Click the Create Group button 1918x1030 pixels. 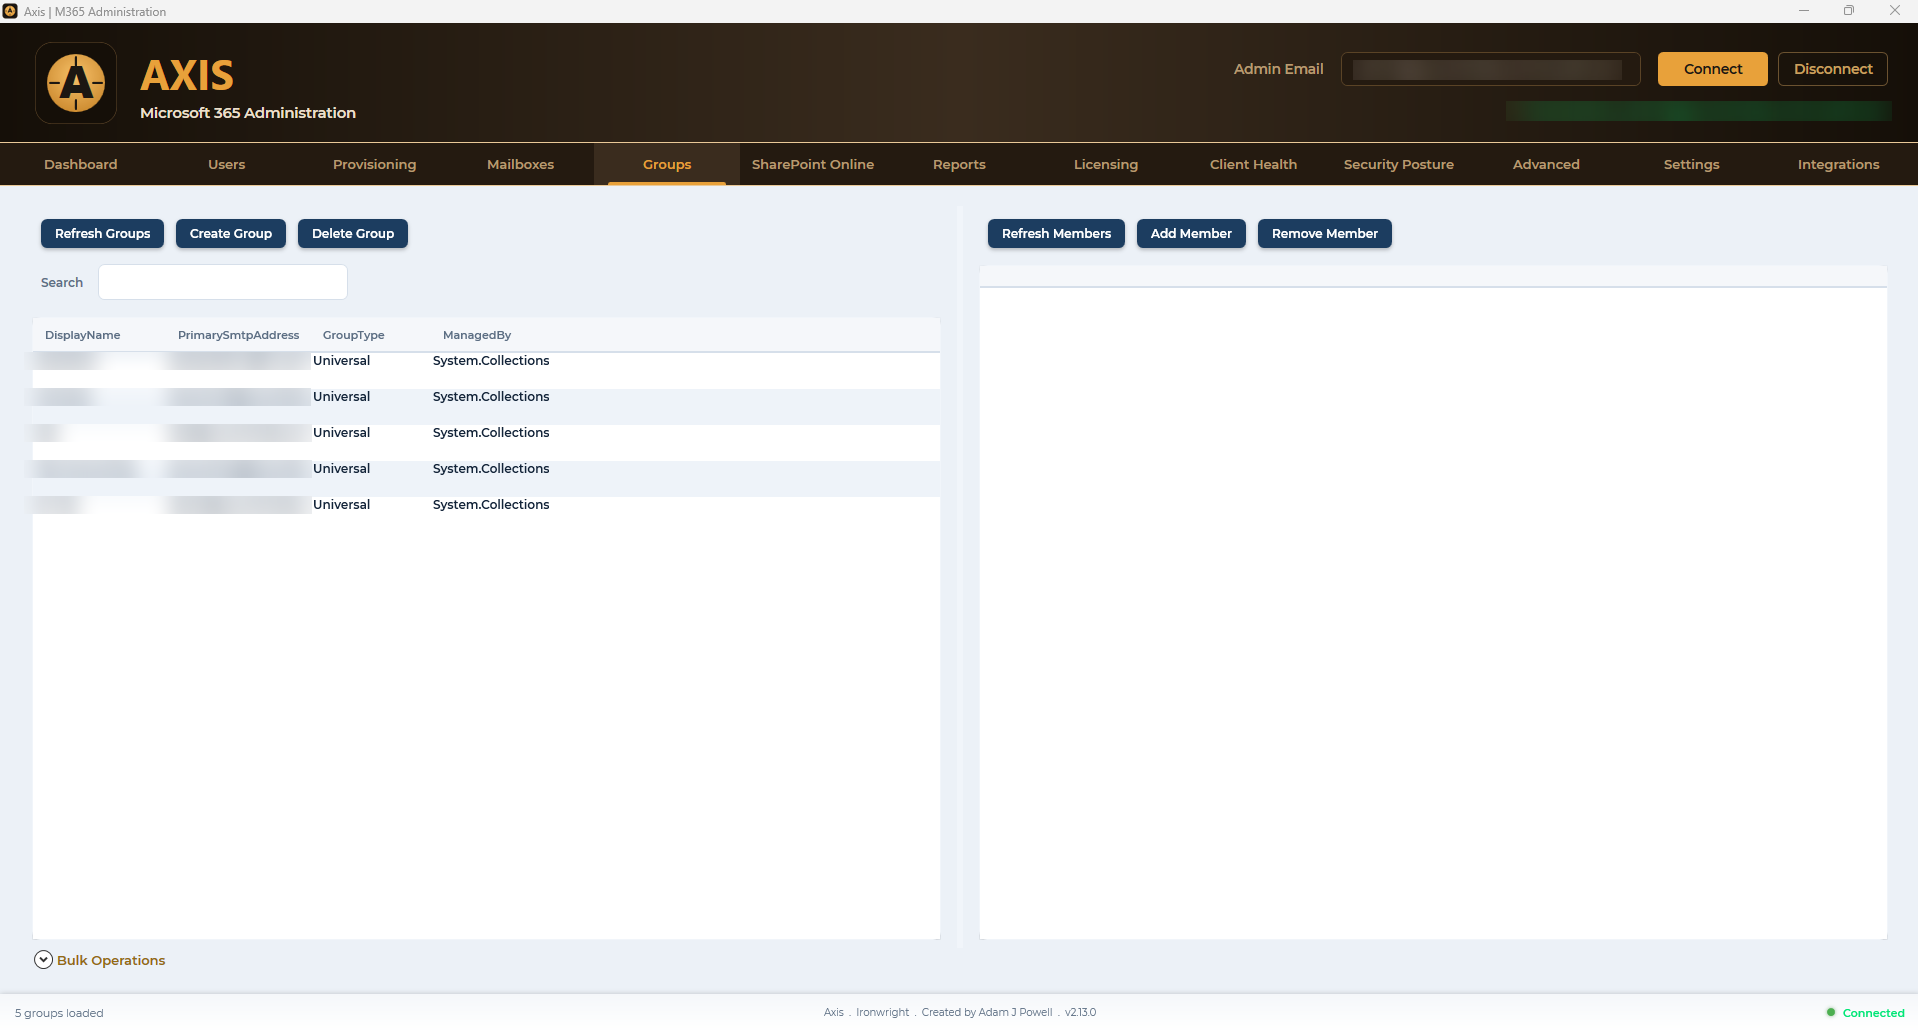[x=231, y=233]
